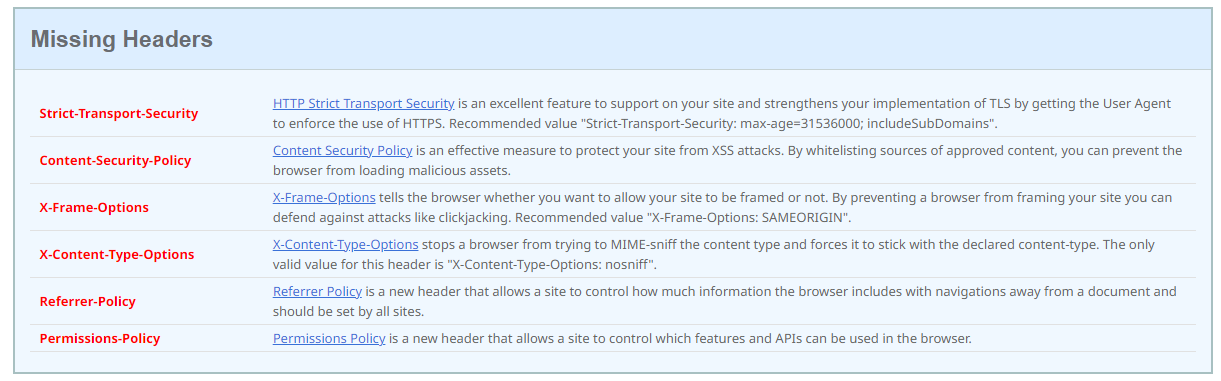Open the Permissions Policy link
Image resolution: width=1221 pixels, height=381 pixels.
pyautogui.click(x=329, y=339)
